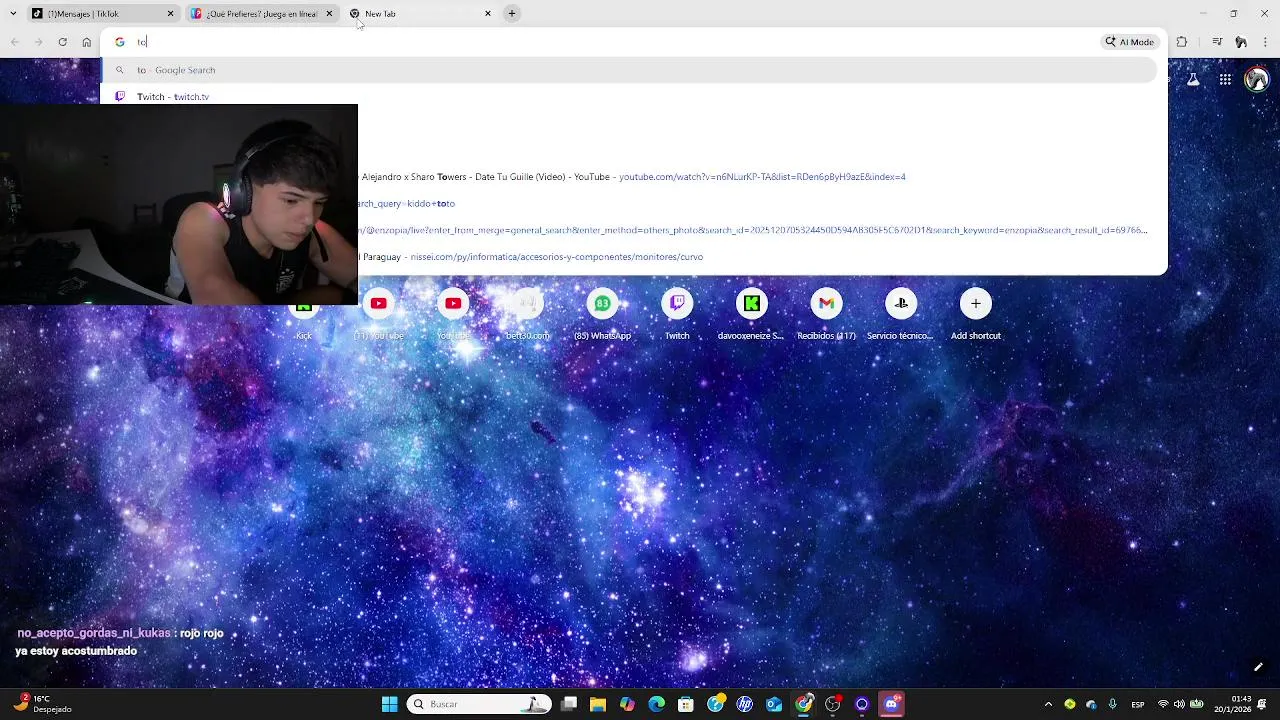Screen dimensions: 1280x720
Task: Close the Mensajes TikTok tab
Action: 170,14
